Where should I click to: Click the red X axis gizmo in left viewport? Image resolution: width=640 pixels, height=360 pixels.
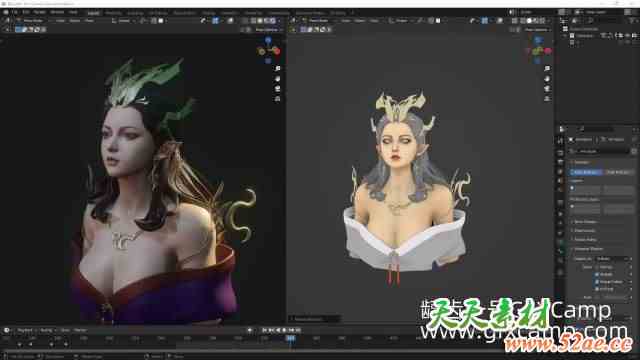(x=277, y=51)
